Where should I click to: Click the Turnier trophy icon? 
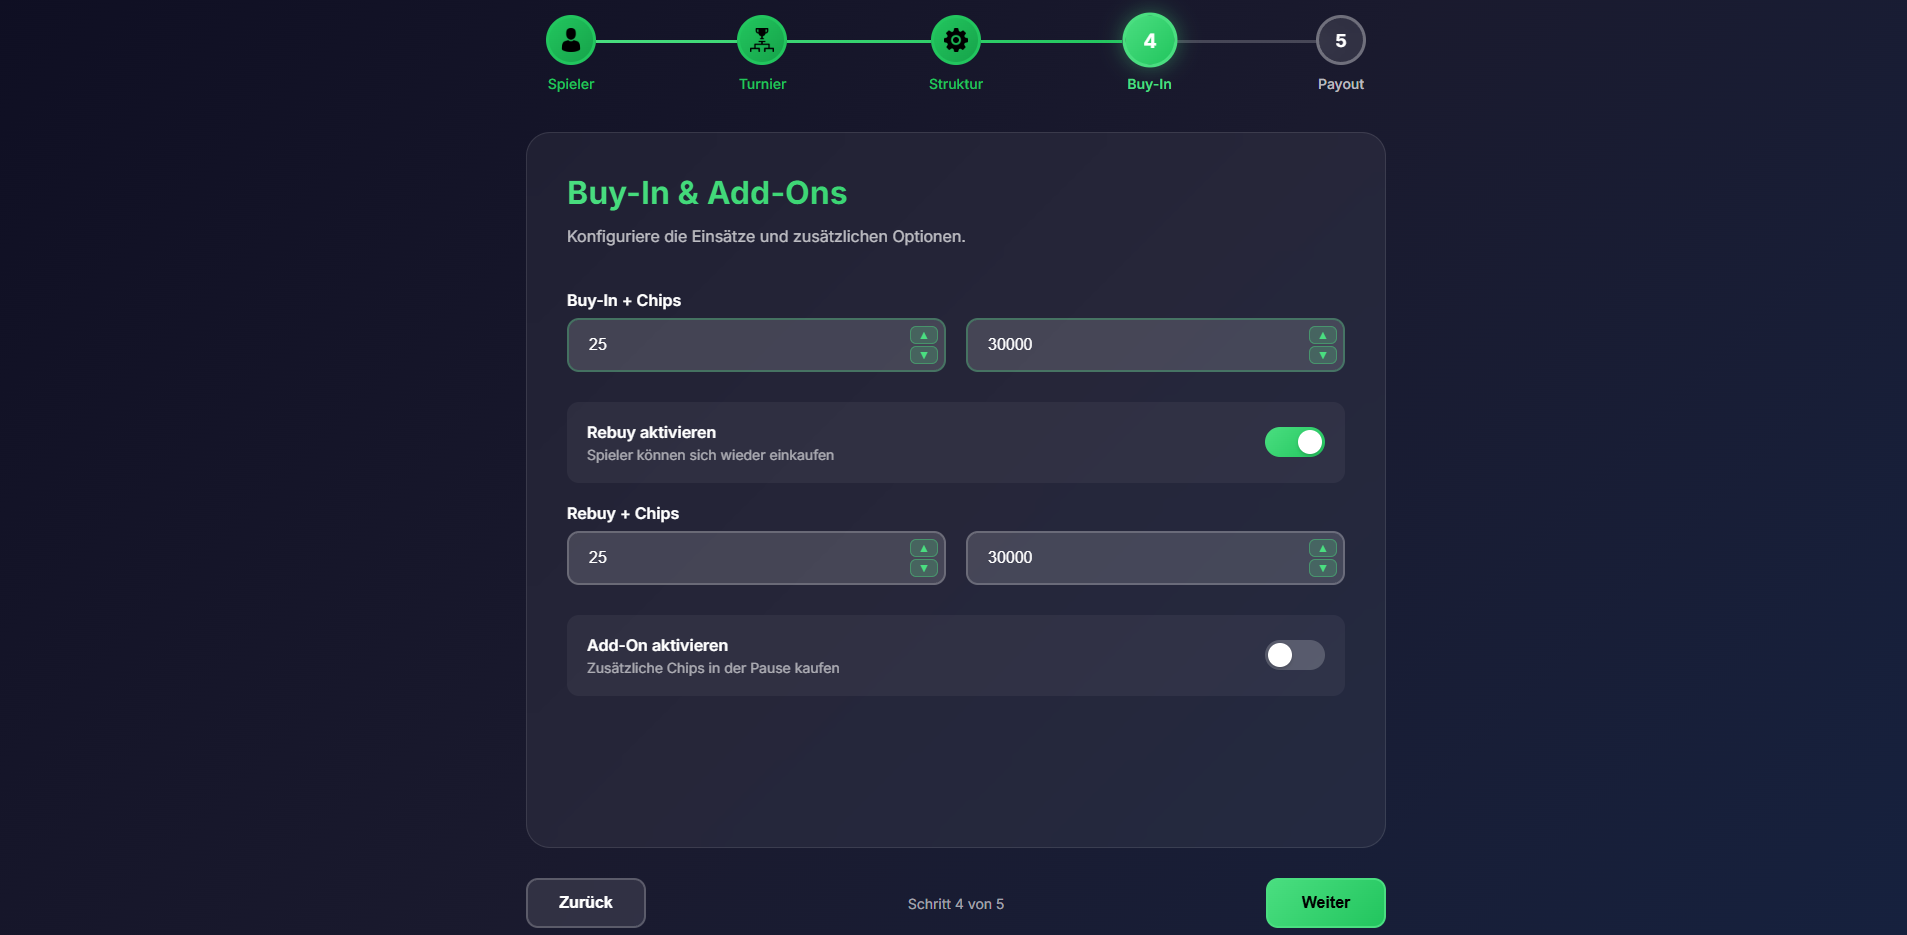(x=762, y=40)
